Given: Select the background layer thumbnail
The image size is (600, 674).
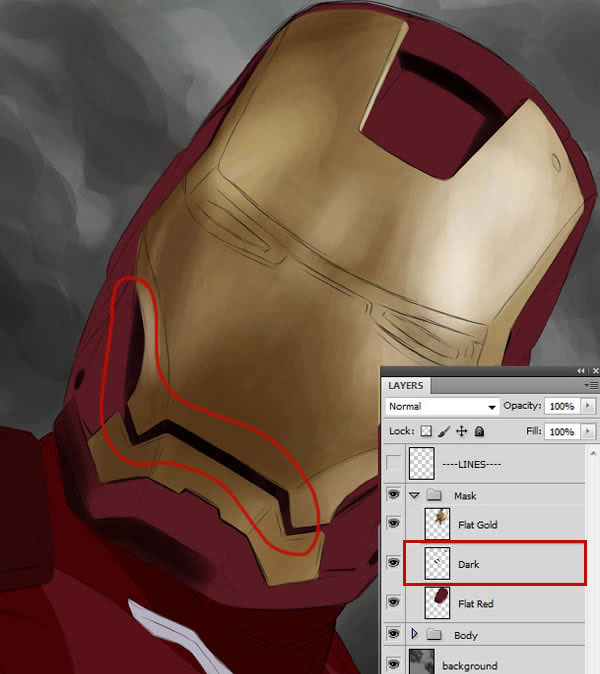Looking at the screenshot, I should 422,662.
